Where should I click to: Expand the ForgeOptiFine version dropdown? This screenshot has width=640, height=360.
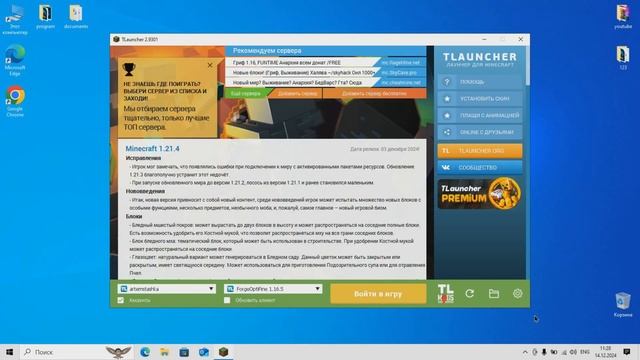[317, 289]
